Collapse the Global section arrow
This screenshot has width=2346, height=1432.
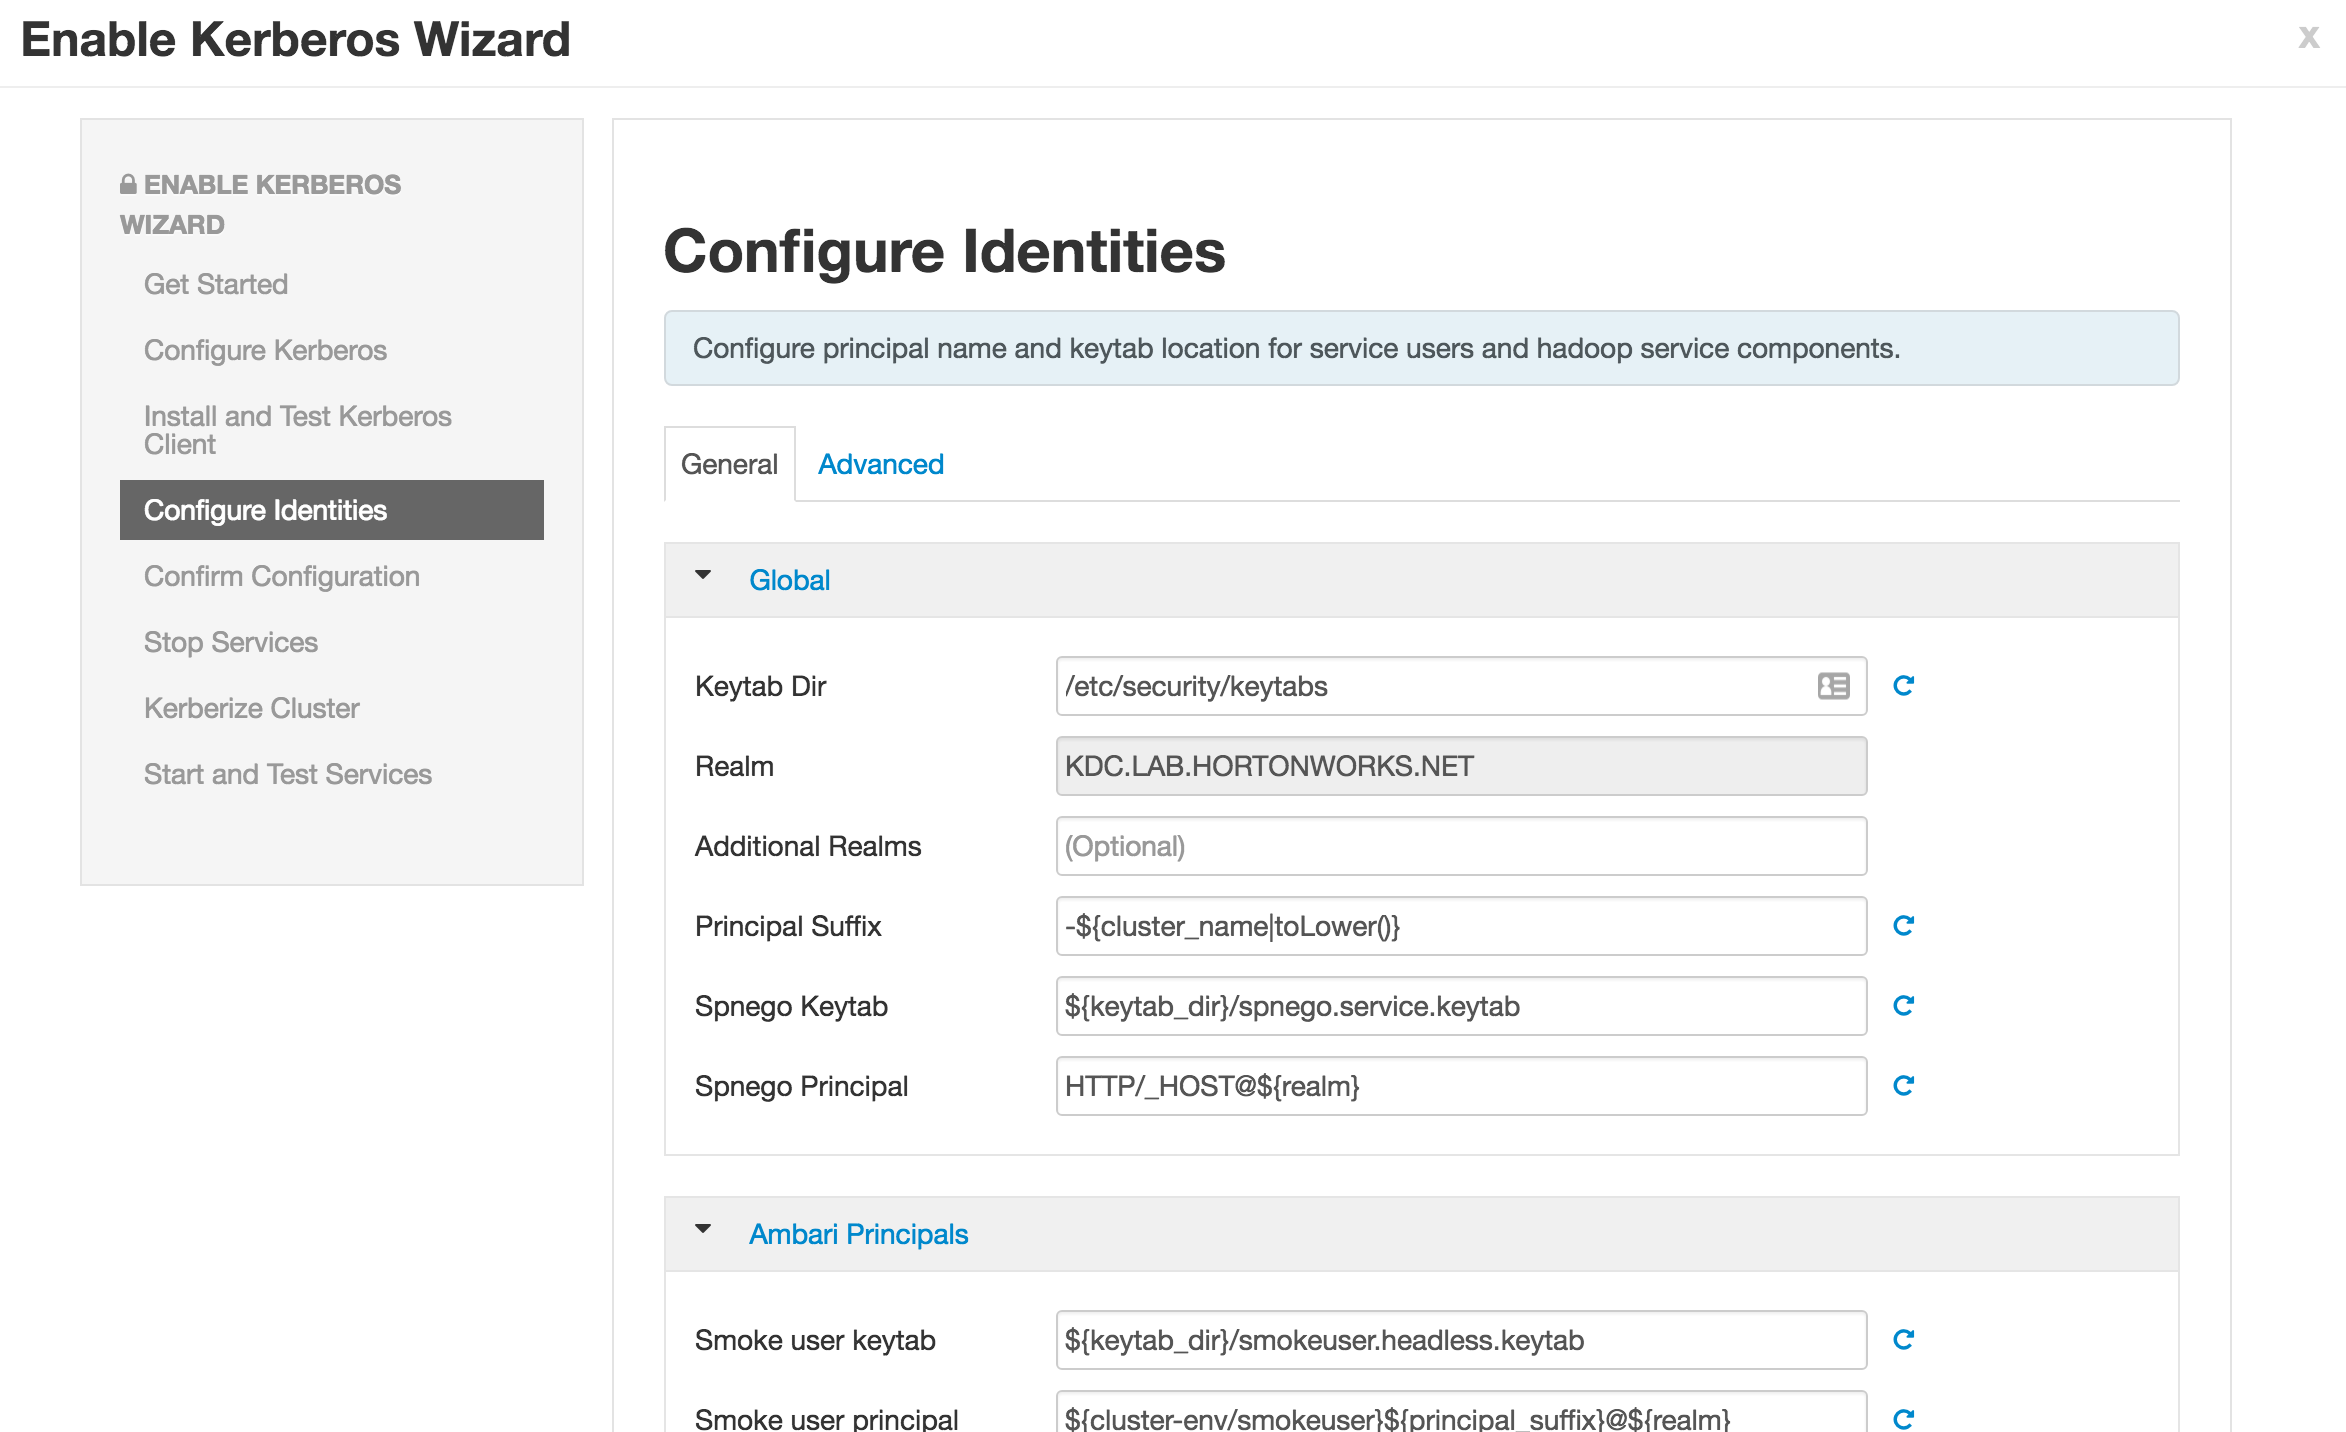(703, 576)
